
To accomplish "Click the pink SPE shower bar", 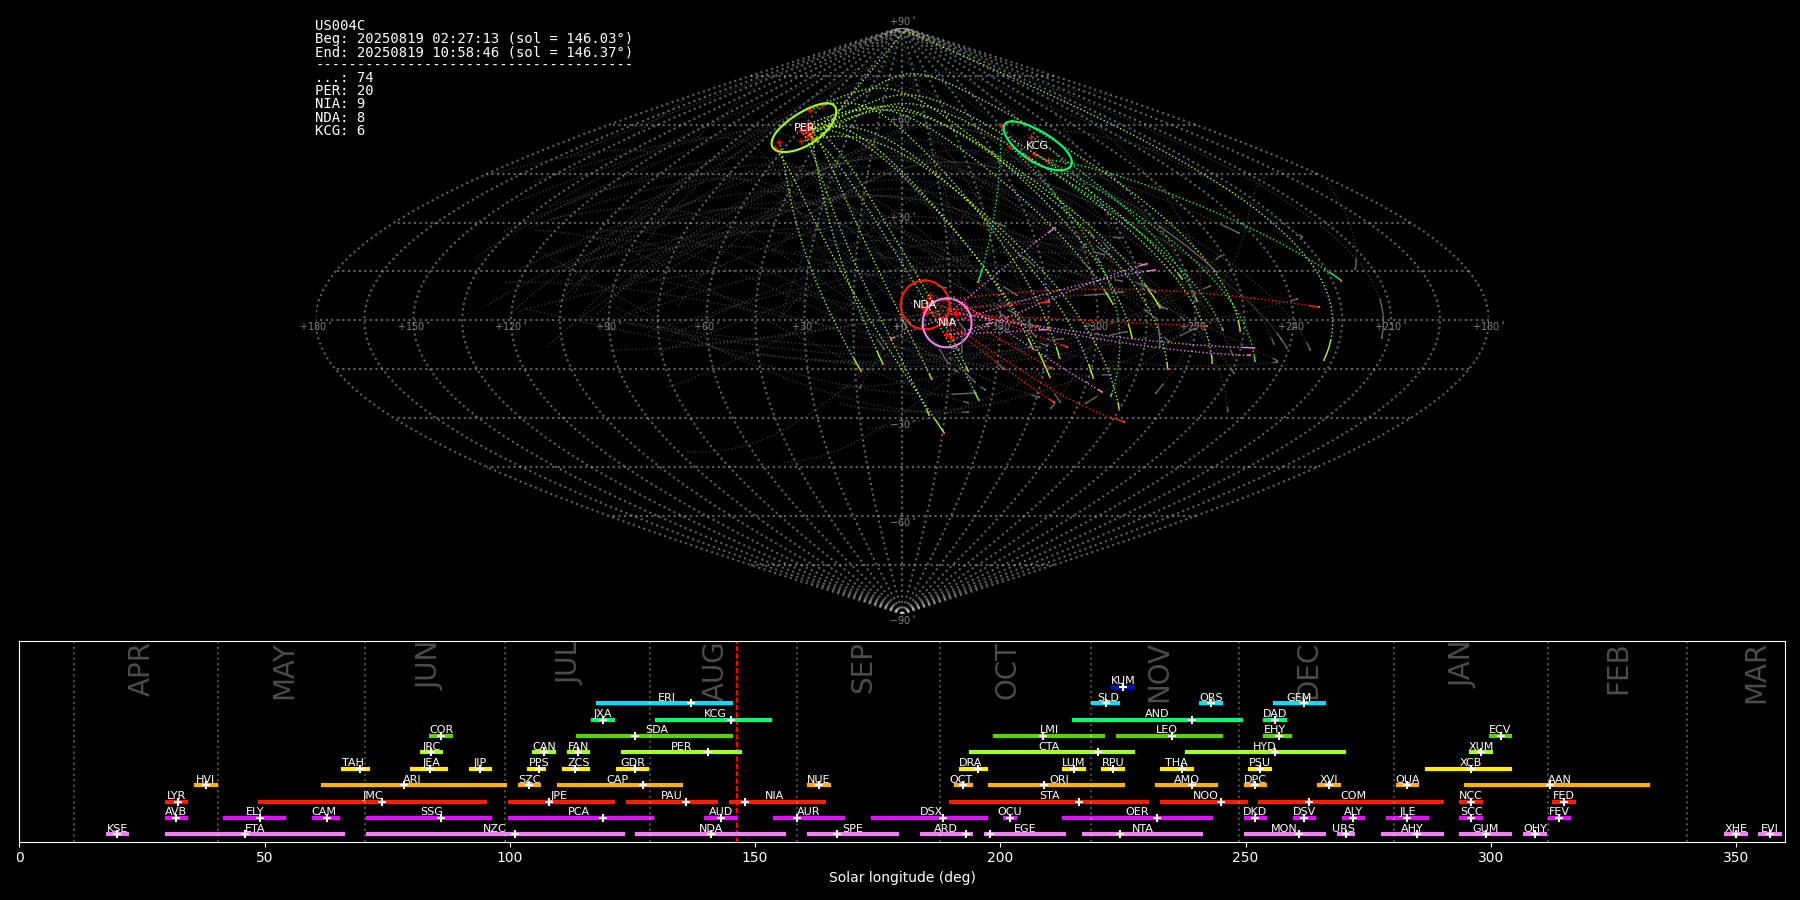I will pos(853,834).
